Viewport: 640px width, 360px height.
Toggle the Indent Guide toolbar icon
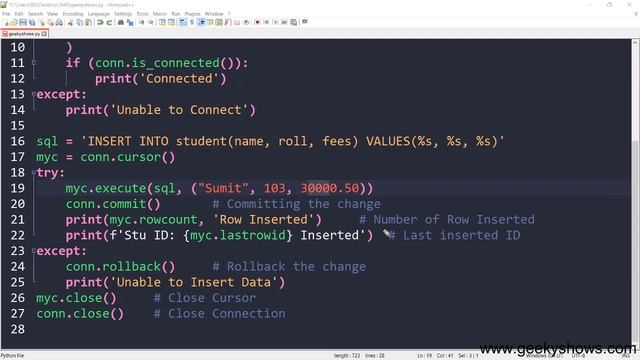click(201, 22)
